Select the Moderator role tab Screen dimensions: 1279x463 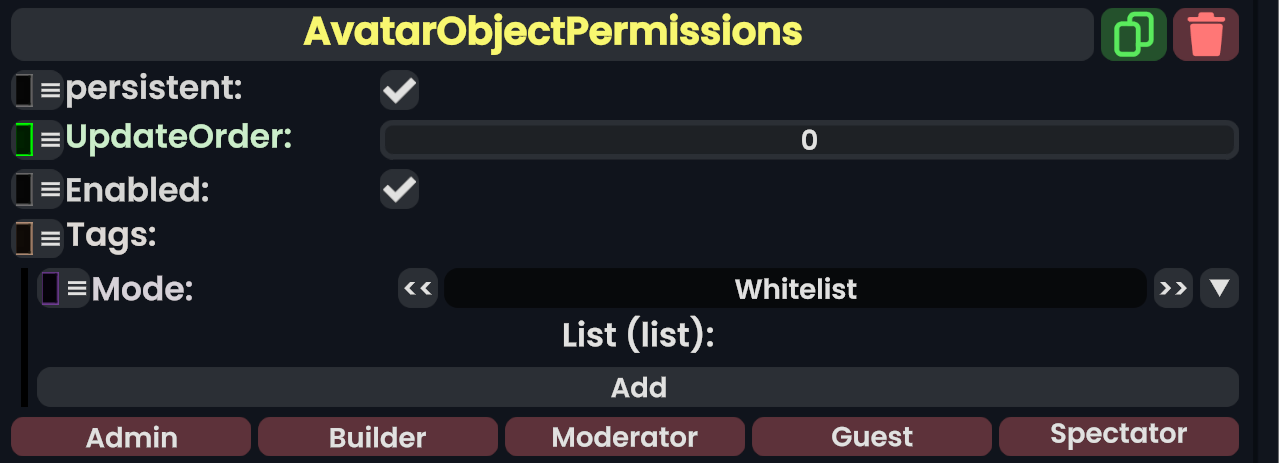pyautogui.click(x=625, y=437)
